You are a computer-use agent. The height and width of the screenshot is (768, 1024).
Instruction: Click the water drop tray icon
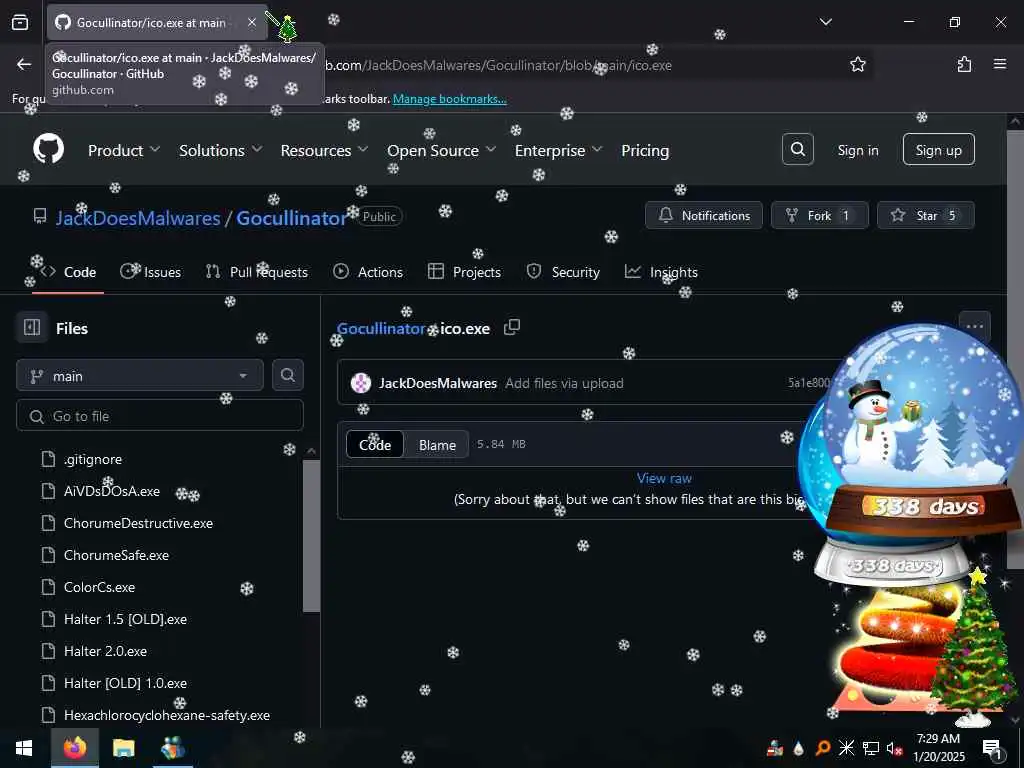pos(798,748)
